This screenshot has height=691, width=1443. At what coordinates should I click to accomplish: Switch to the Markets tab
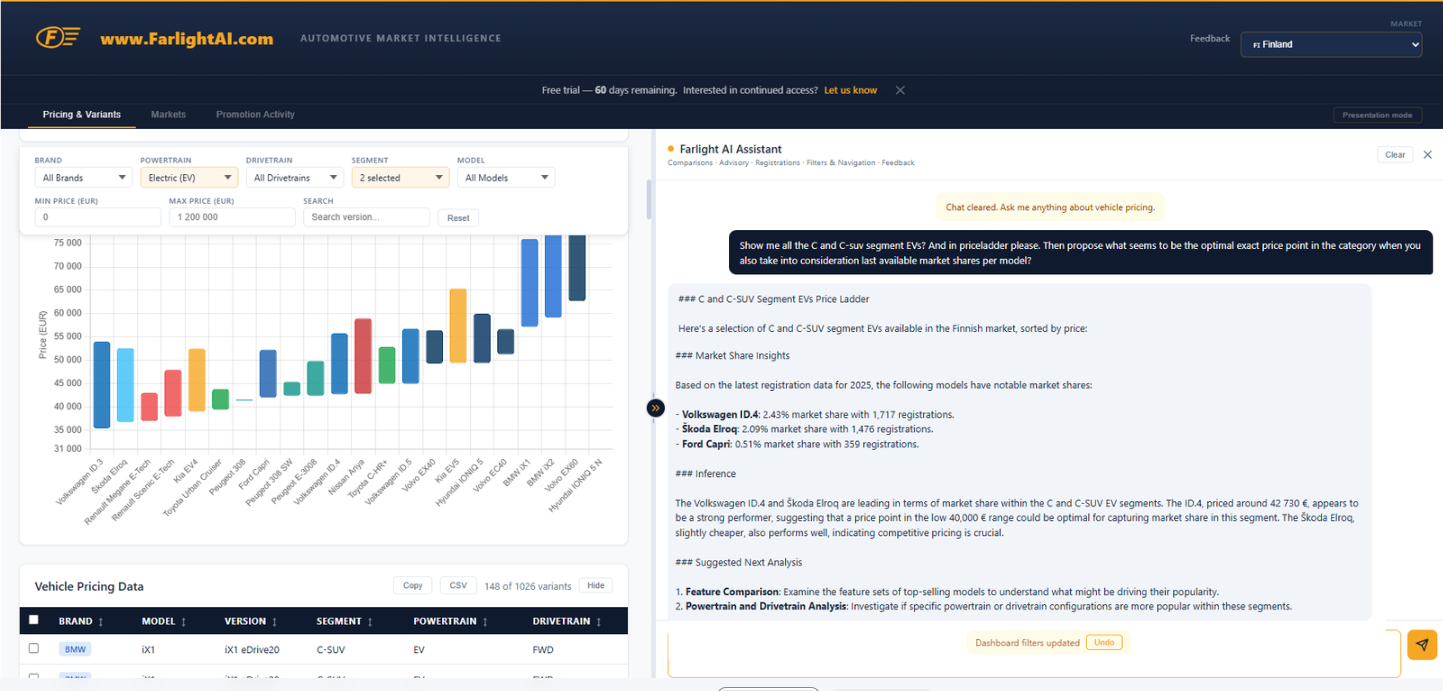click(x=168, y=114)
